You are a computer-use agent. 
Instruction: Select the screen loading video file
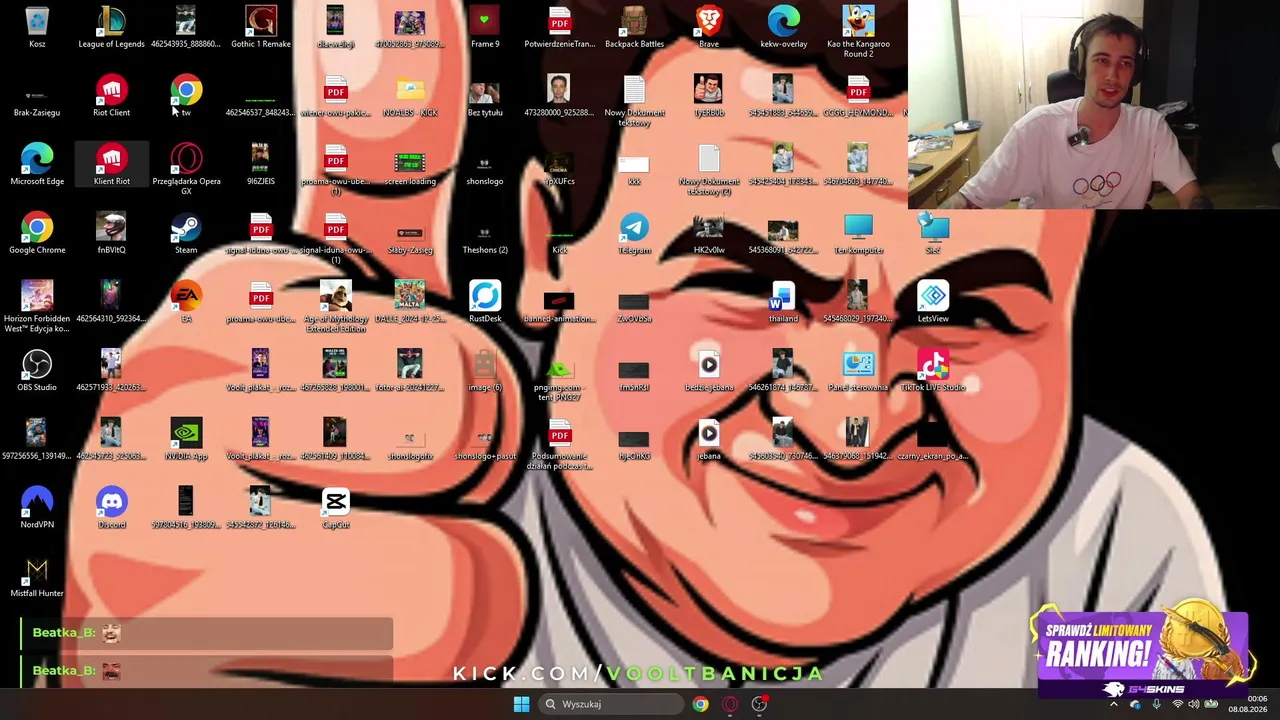pyautogui.click(x=410, y=165)
